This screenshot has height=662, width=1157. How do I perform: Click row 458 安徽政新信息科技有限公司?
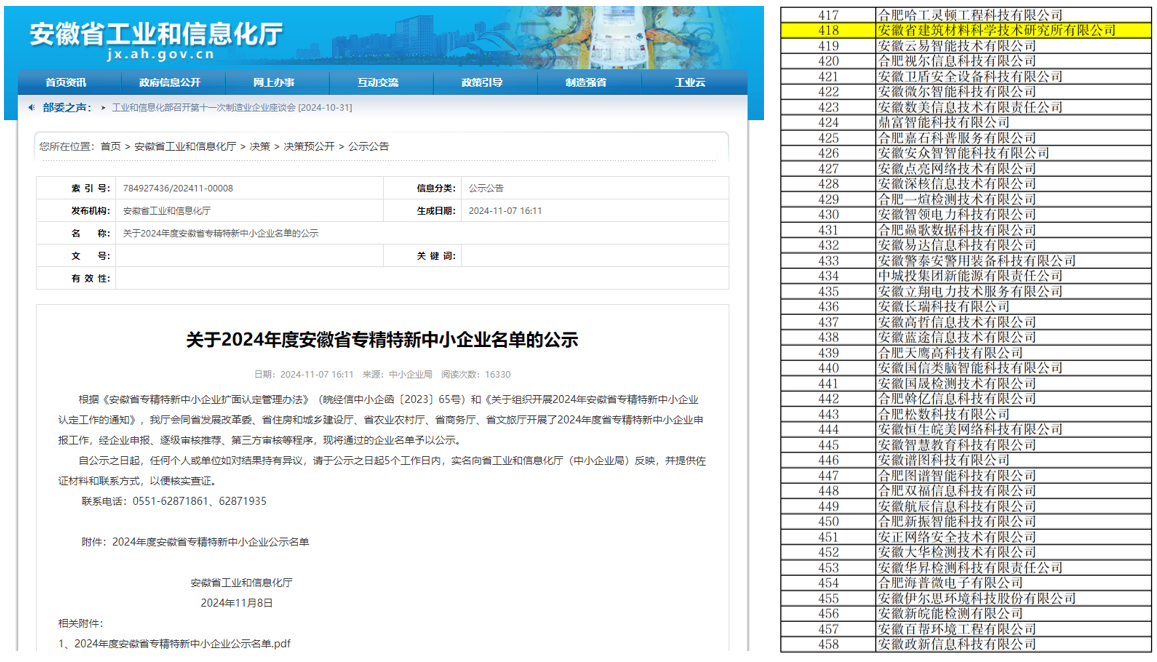(956, 644)
